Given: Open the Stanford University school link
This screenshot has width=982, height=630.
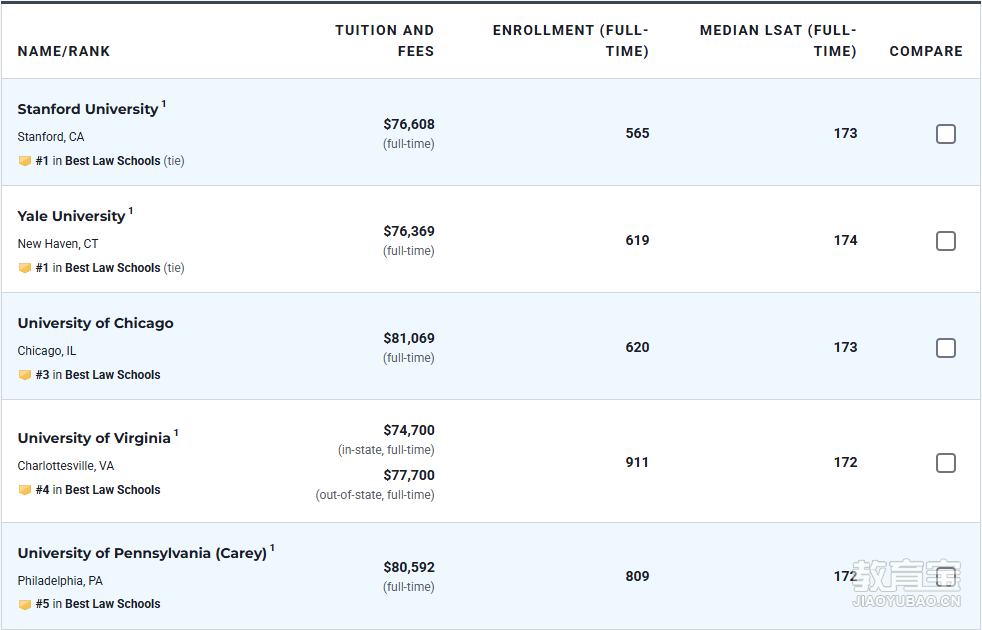Looking at the screenshot, I should (88, 109).
